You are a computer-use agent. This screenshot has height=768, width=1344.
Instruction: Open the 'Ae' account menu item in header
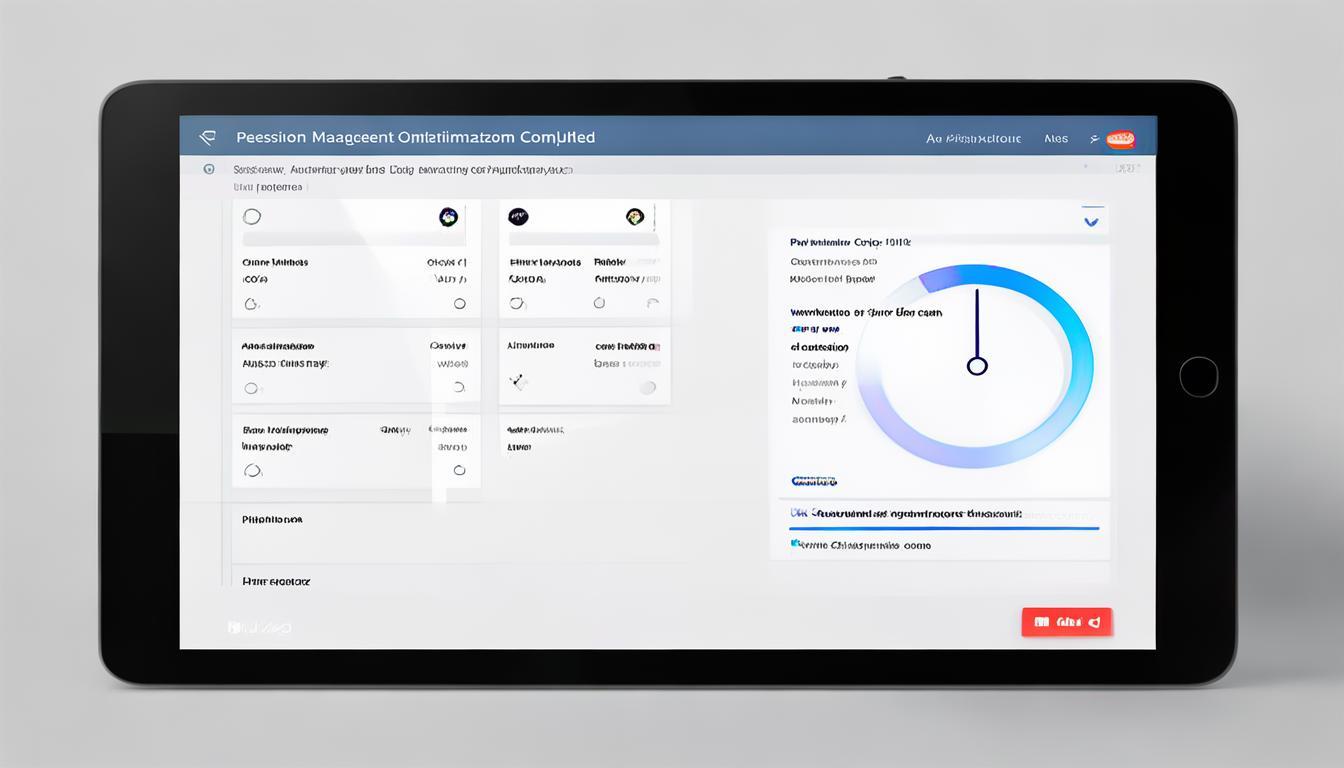tap(972, 139)
